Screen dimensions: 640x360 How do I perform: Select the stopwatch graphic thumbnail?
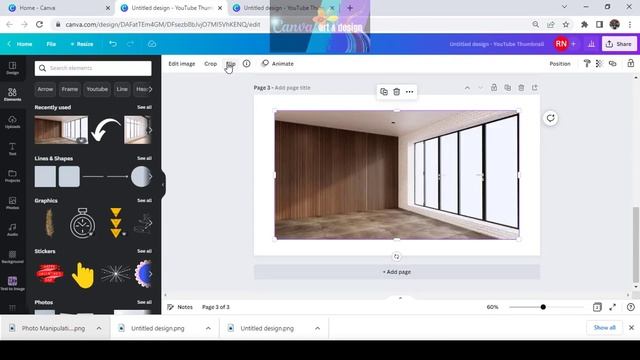tap(82, 223)
